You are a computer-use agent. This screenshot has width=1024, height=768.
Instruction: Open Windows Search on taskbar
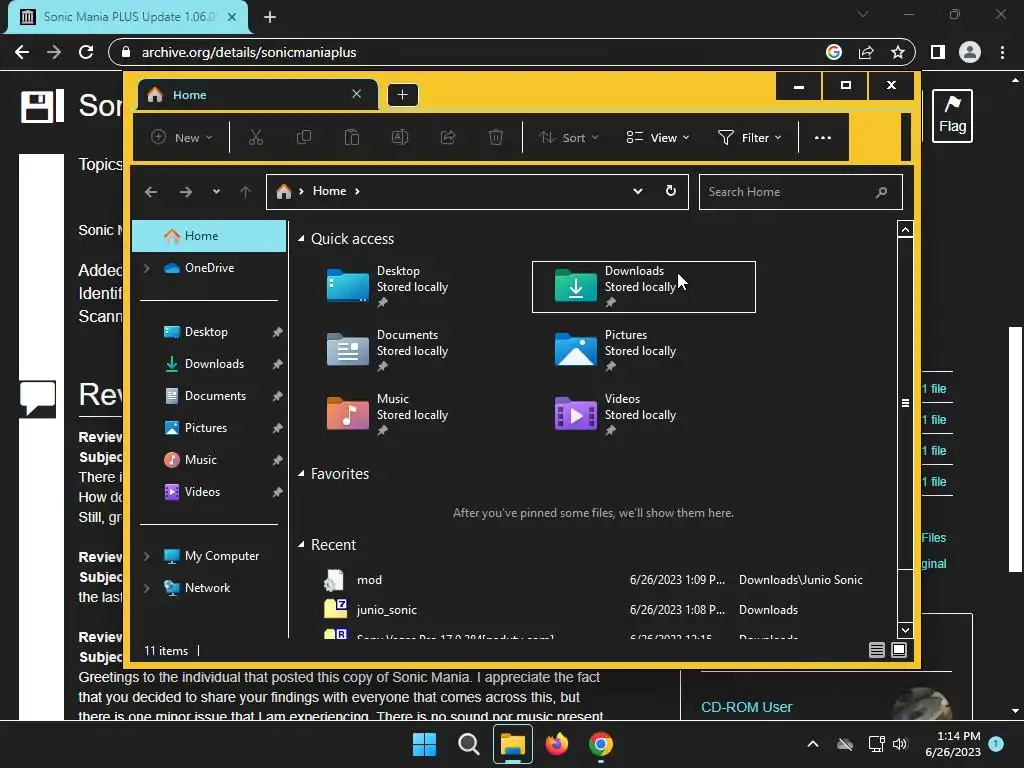pos(468,744)
